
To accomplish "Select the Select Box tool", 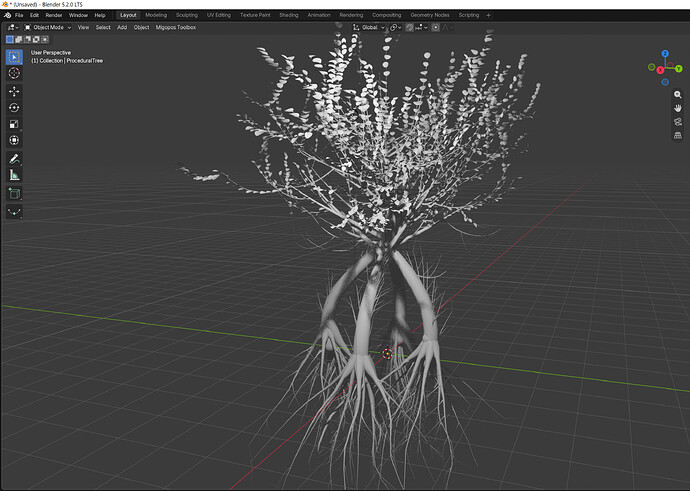I will (x=14, y=57).
